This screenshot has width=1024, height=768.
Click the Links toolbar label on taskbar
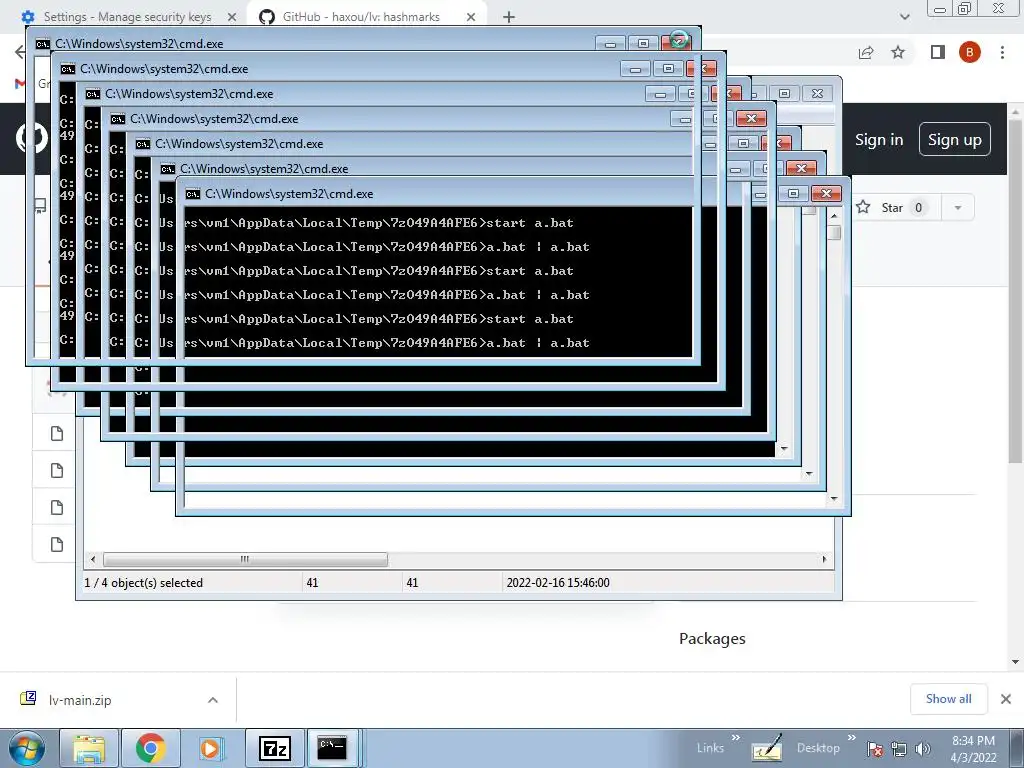click(x=710, y=748)
